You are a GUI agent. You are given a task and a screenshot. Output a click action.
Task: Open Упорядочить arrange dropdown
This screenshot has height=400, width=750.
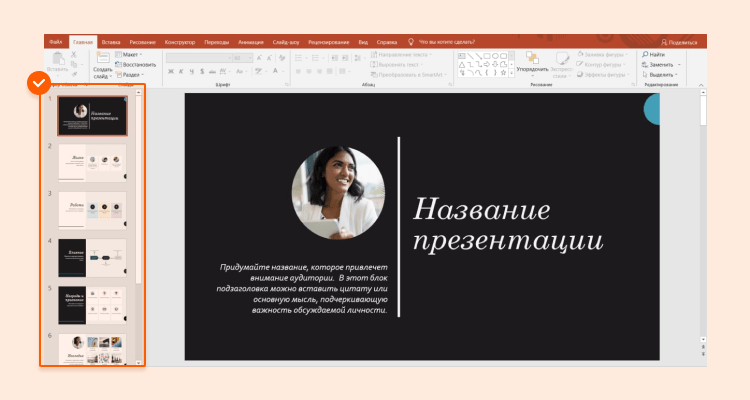532,64
